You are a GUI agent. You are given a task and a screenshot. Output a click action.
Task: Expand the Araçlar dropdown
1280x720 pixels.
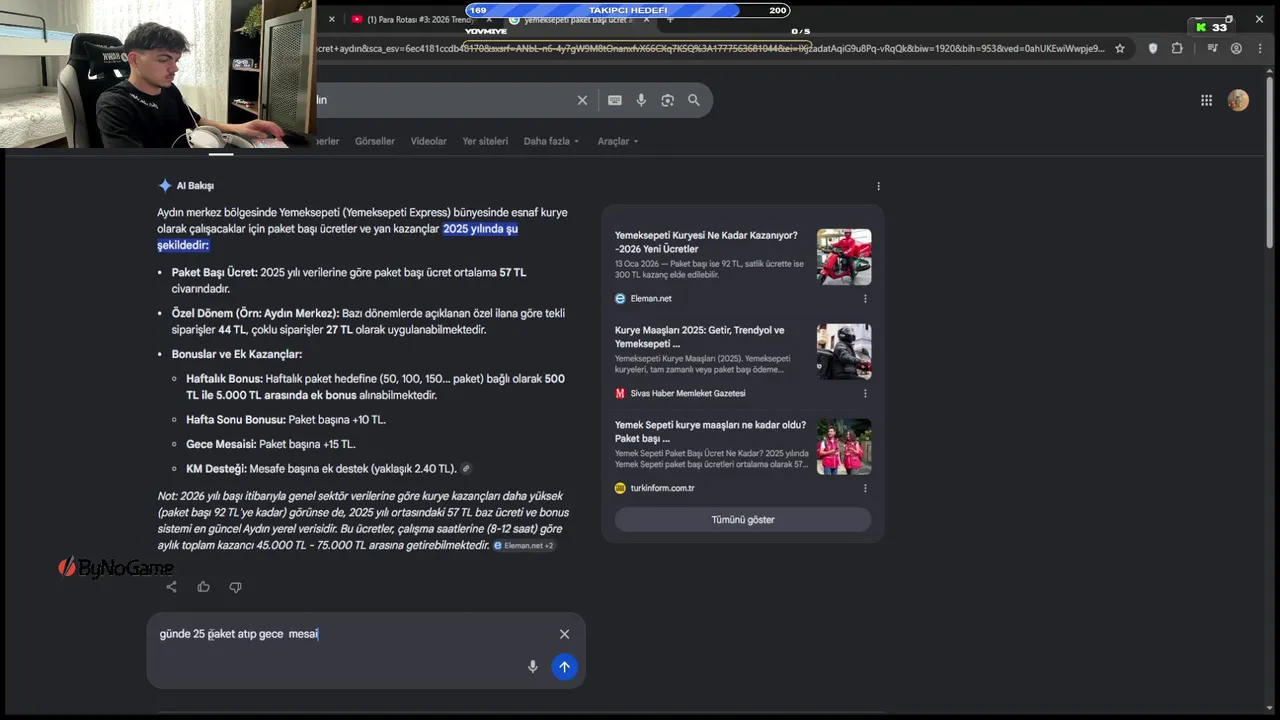617,141
